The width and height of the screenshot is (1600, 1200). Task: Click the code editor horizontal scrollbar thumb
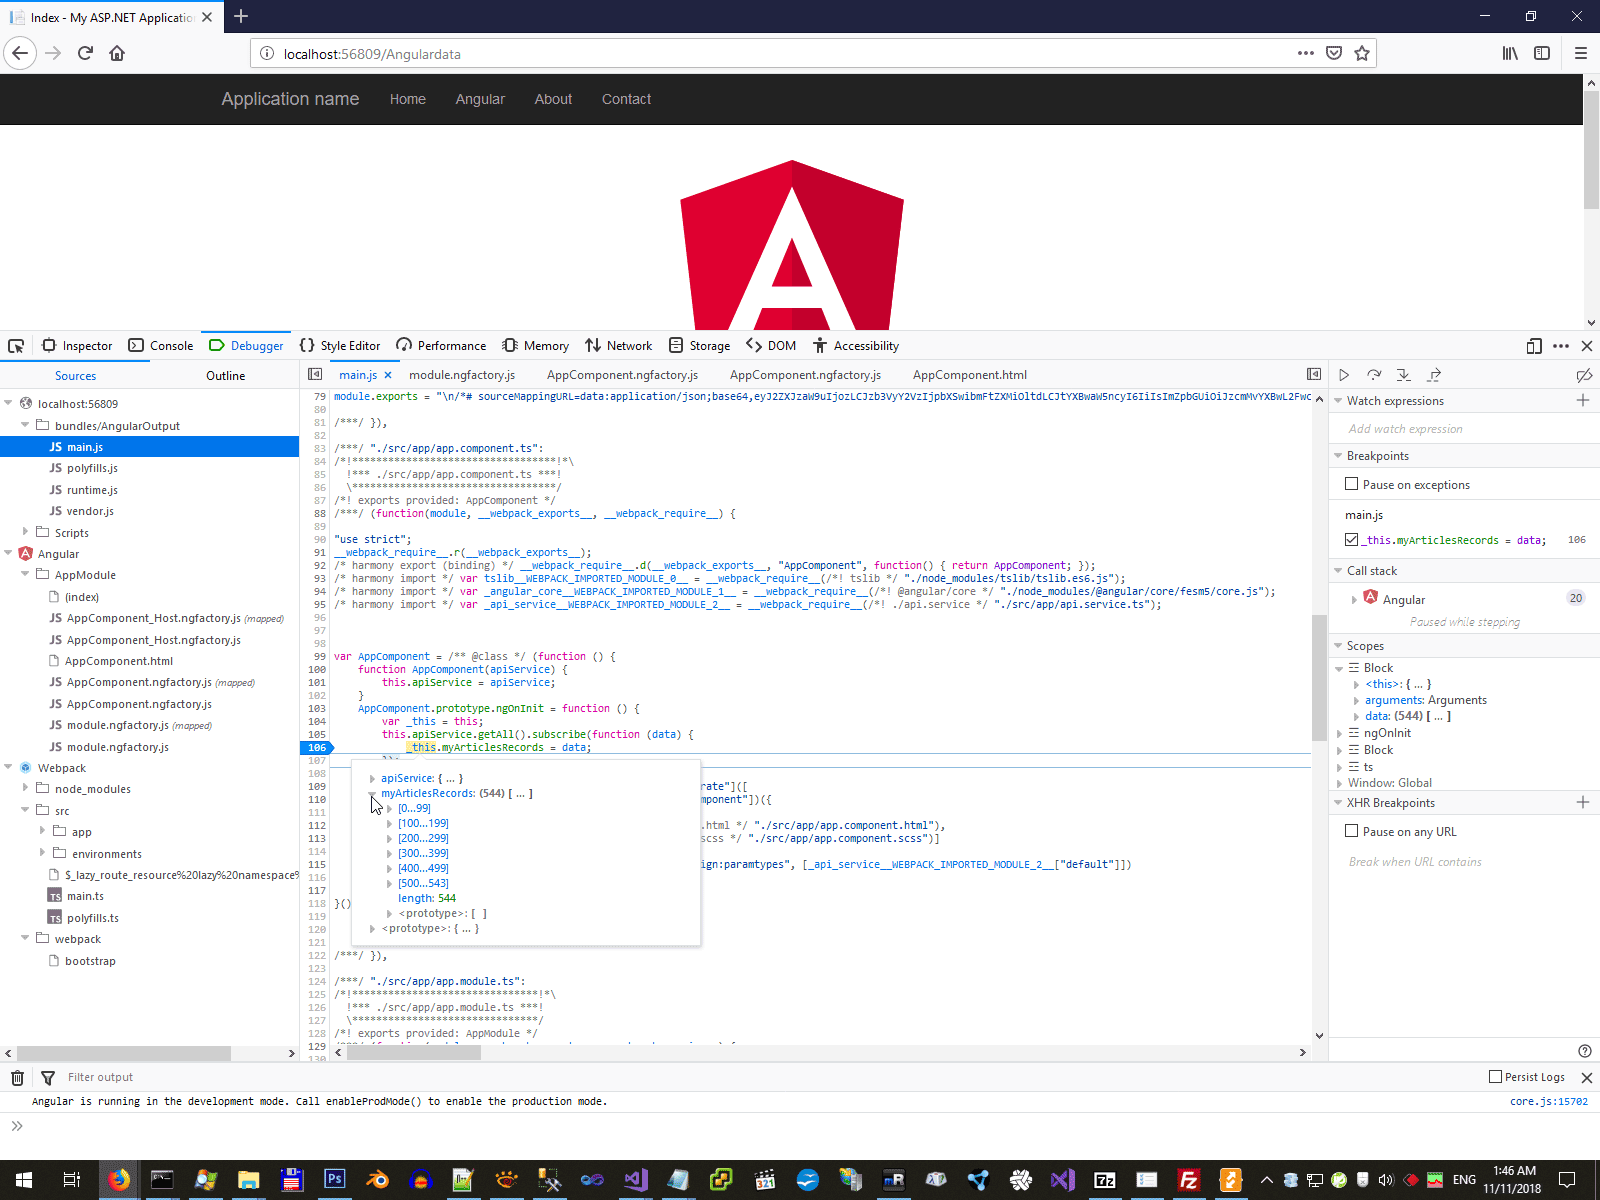414,1052
